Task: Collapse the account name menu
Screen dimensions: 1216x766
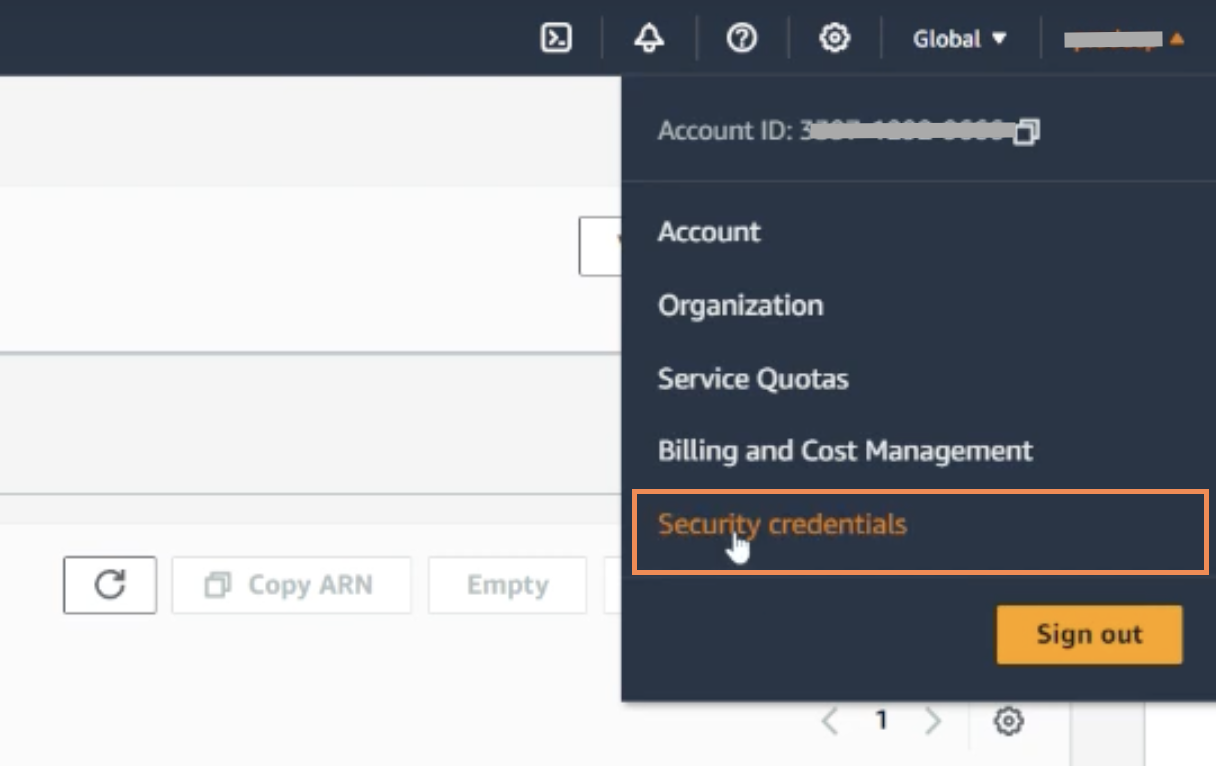Action: [1124, 39]
